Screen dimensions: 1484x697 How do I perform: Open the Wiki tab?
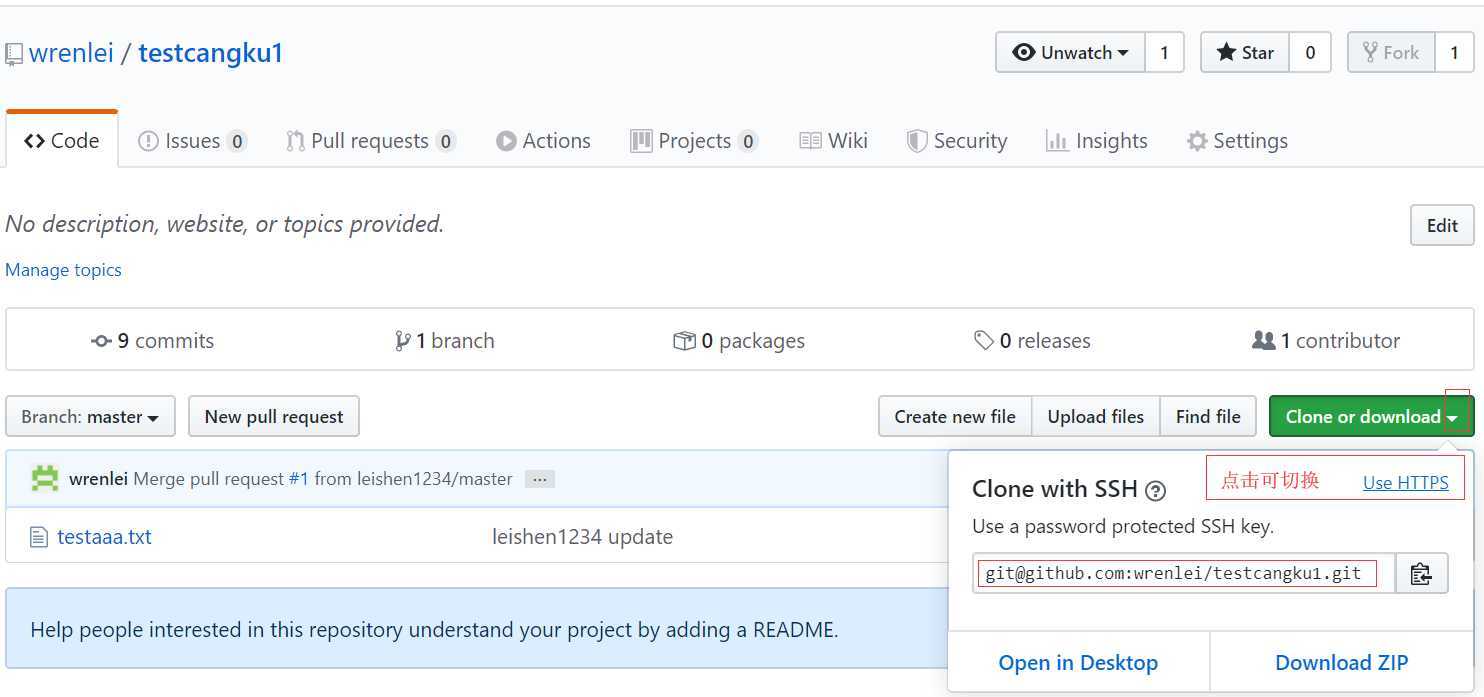coord(834,141)
